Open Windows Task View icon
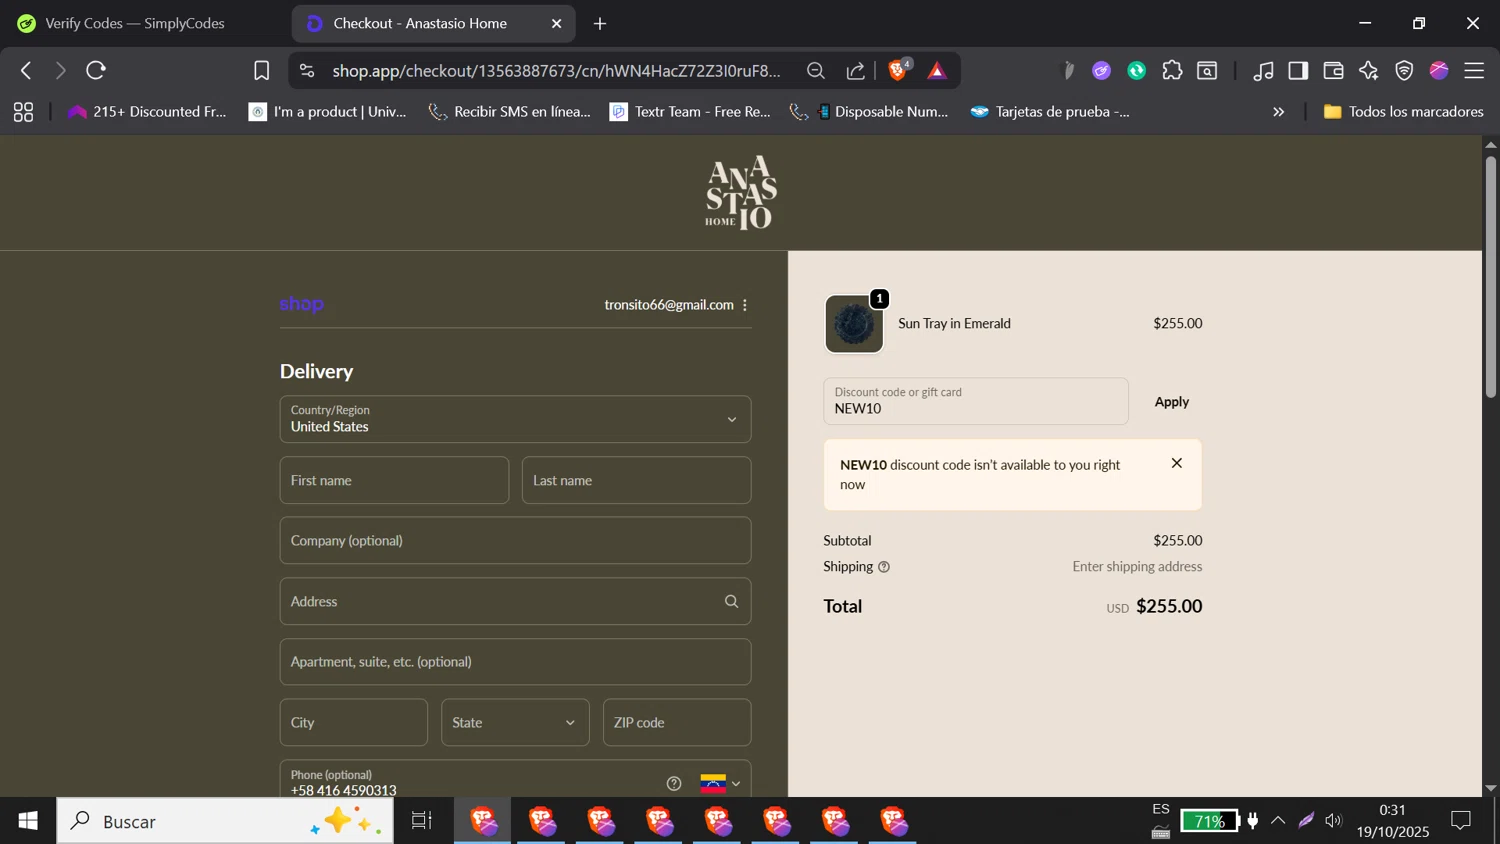1500x844 pixels. click(422, 821)
